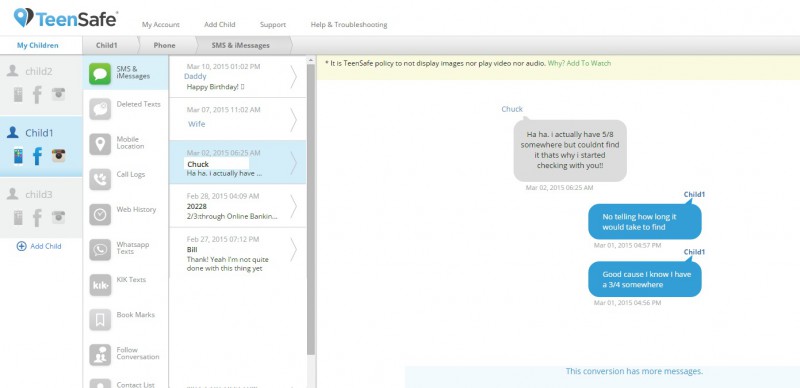
Task: Click the Web History label
Action: pyautogui.click(x=136, y=209)
